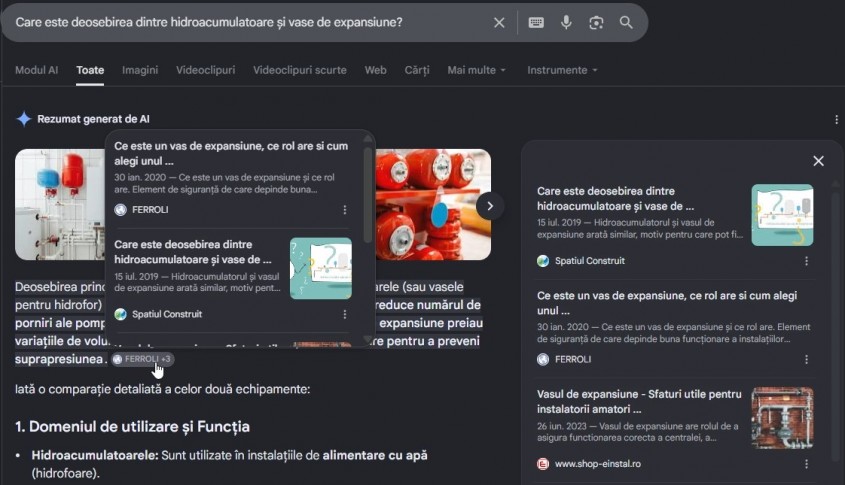Click the AI overview sparkle icon

[x=24, y=119]
